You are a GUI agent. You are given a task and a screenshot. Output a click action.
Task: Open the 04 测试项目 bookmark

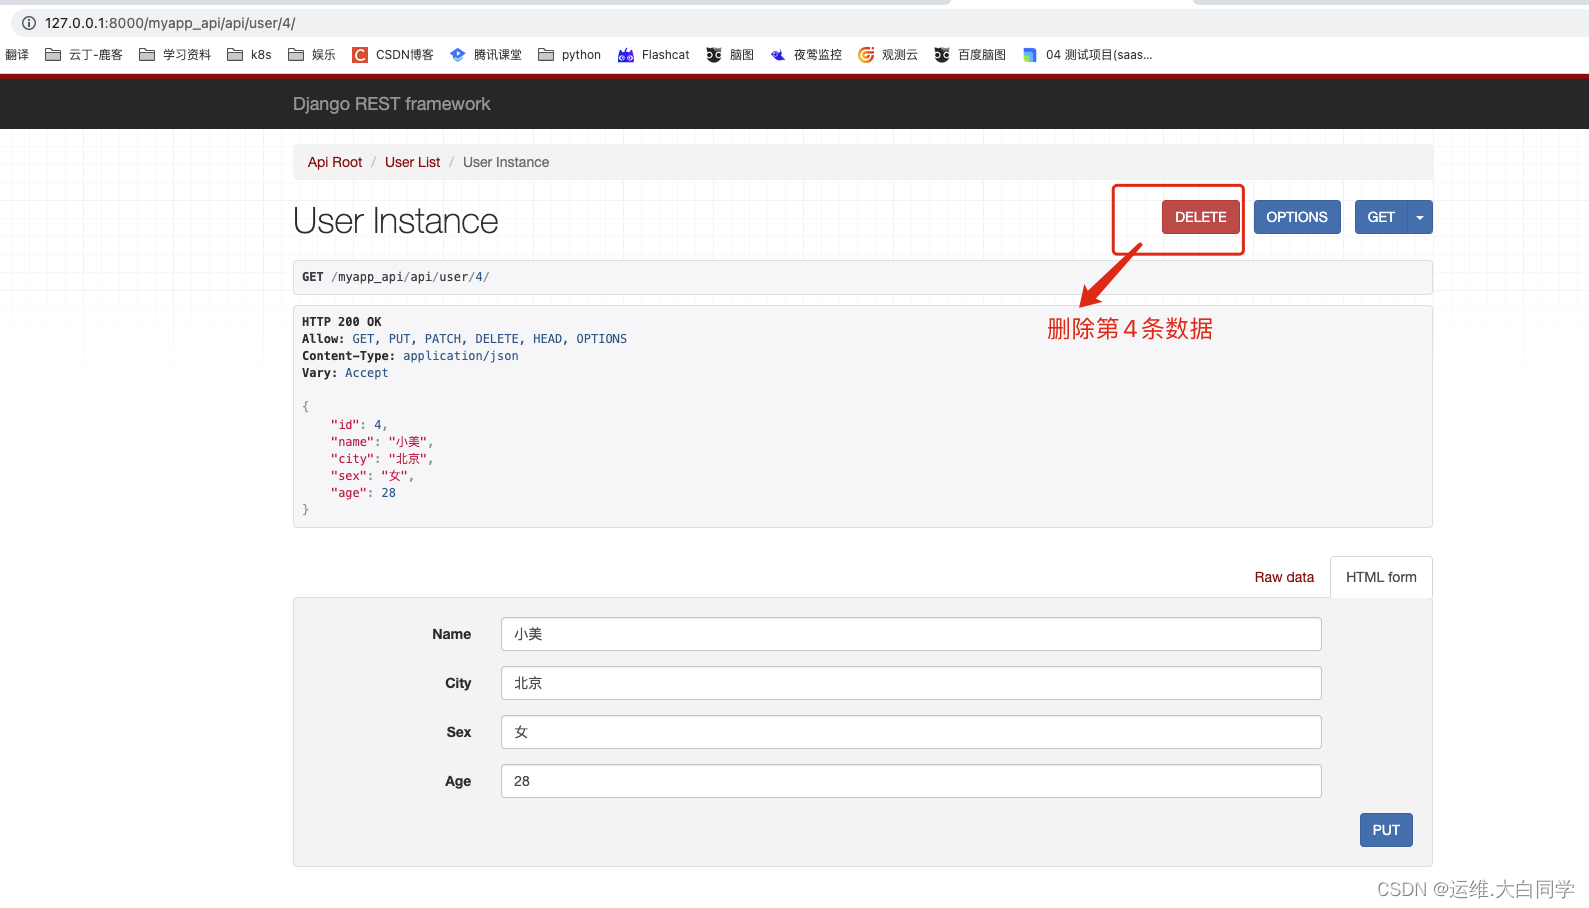tap(1088, 55)
